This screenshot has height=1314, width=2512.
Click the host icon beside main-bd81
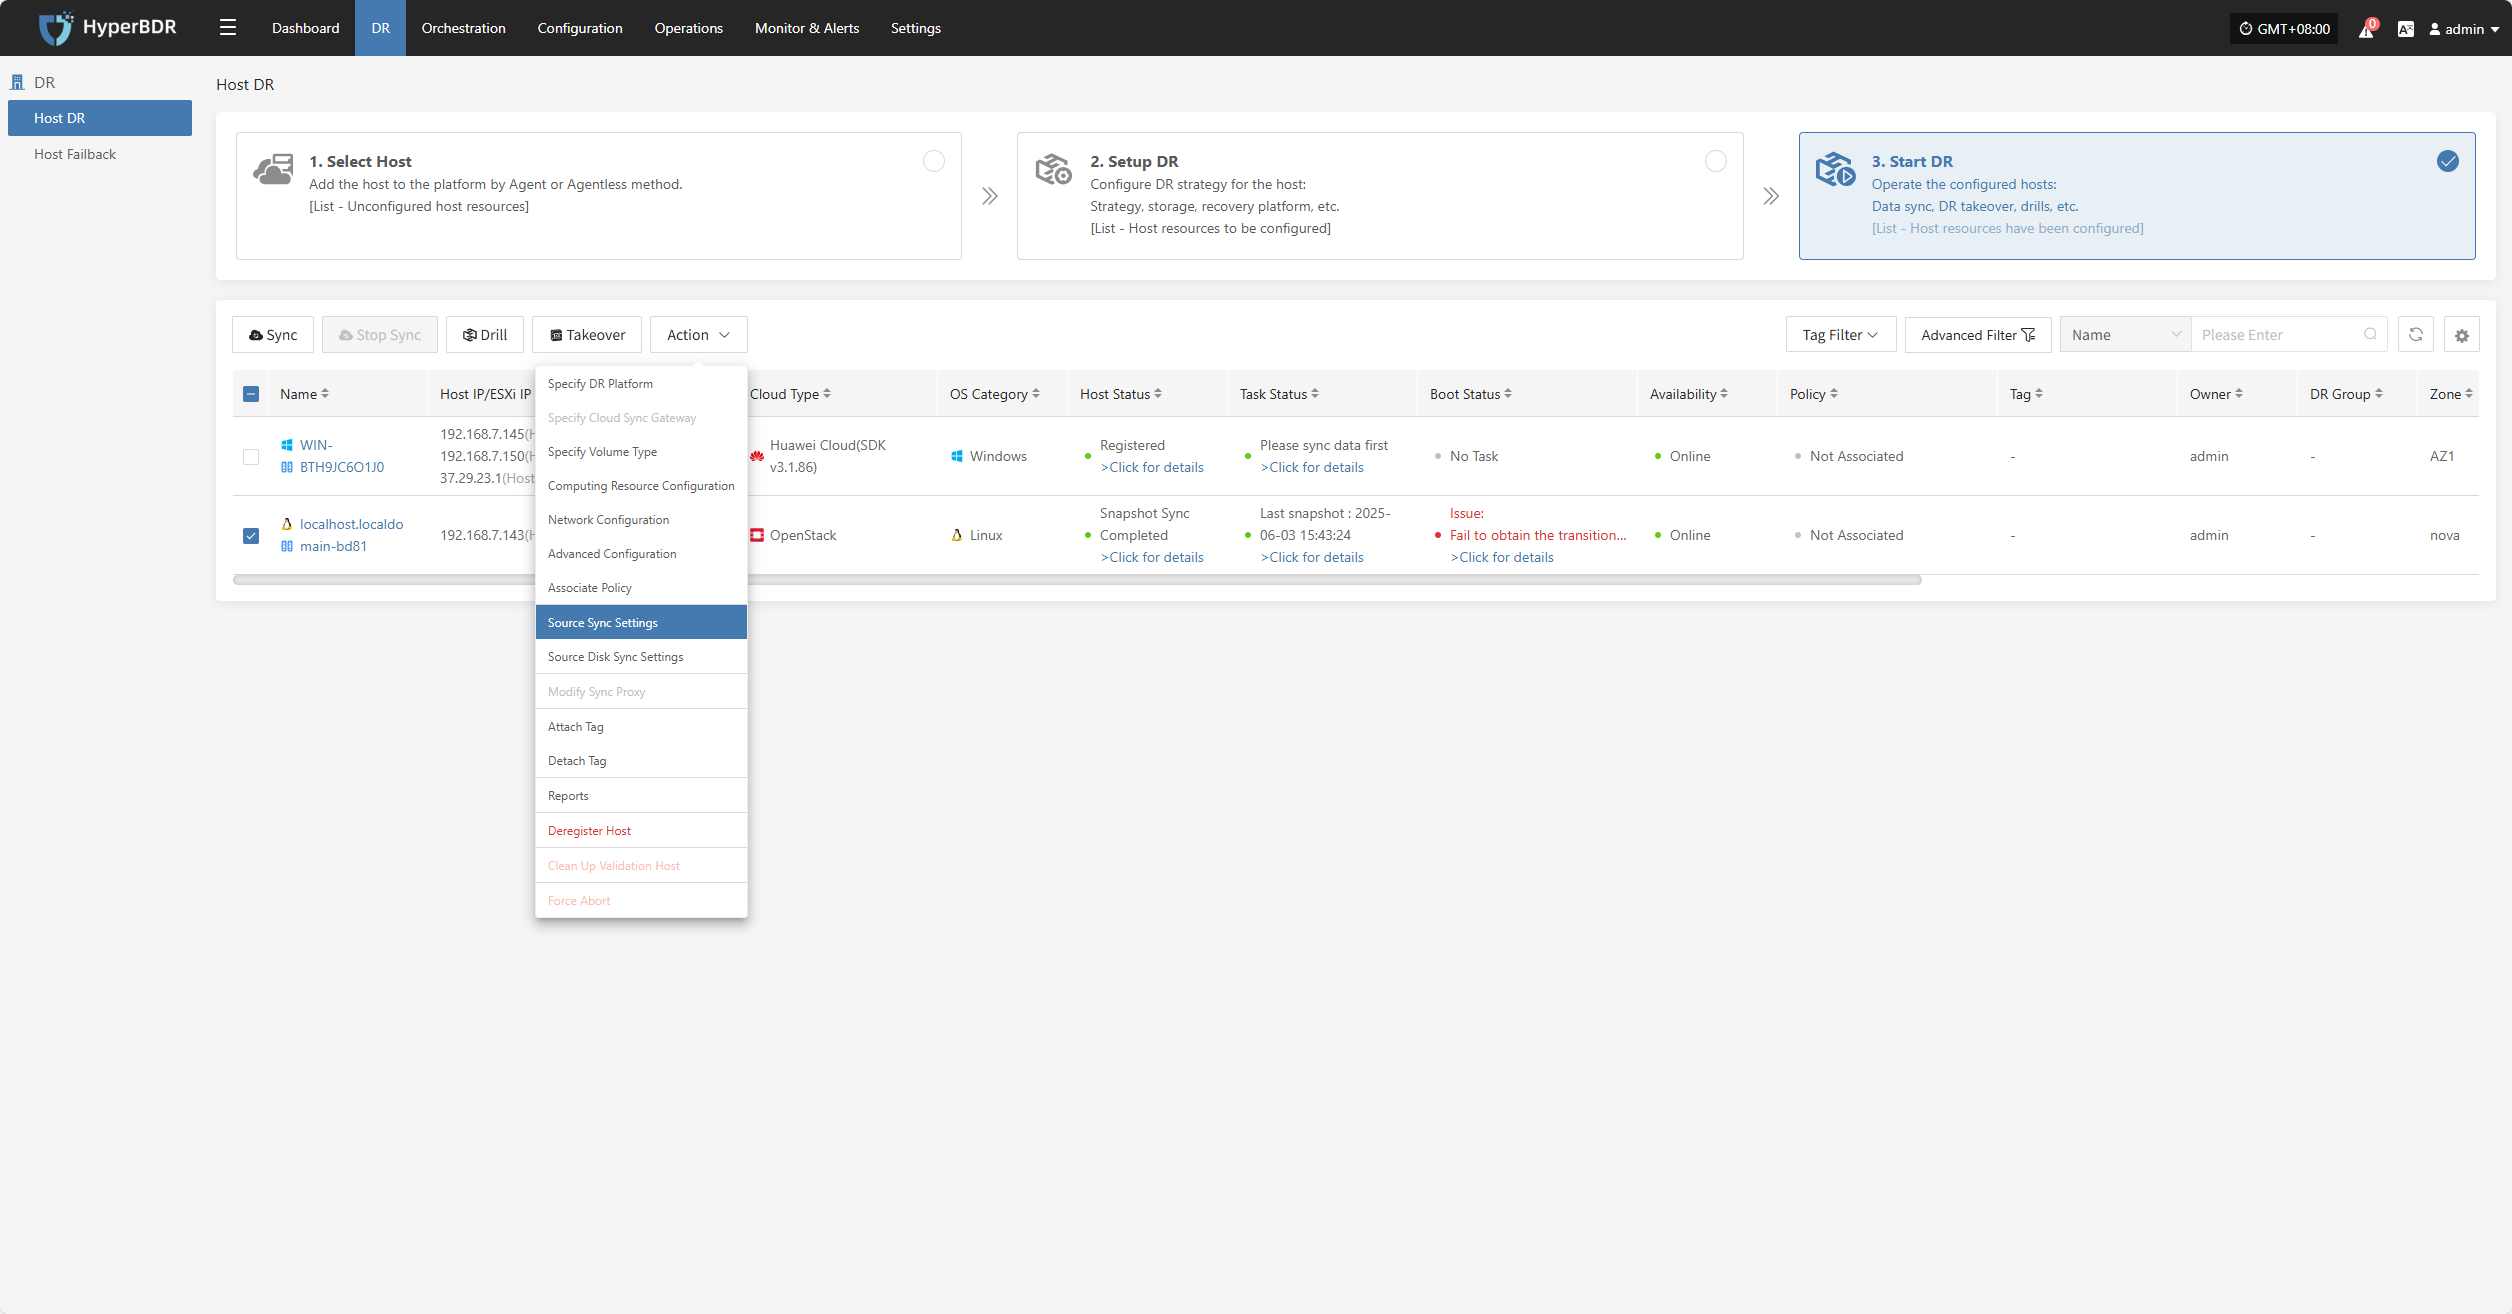point(287,546)
